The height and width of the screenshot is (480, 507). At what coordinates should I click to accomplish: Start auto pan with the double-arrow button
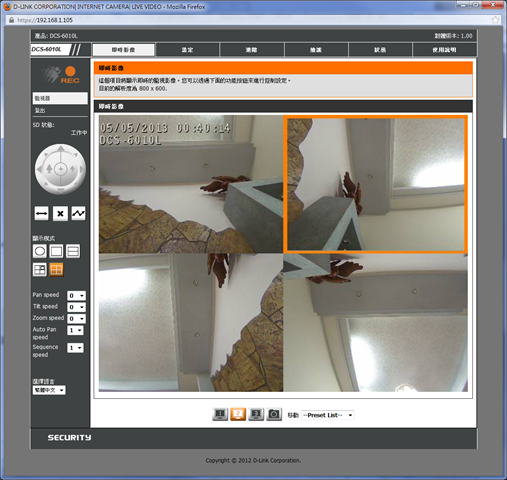click(41, 213)
